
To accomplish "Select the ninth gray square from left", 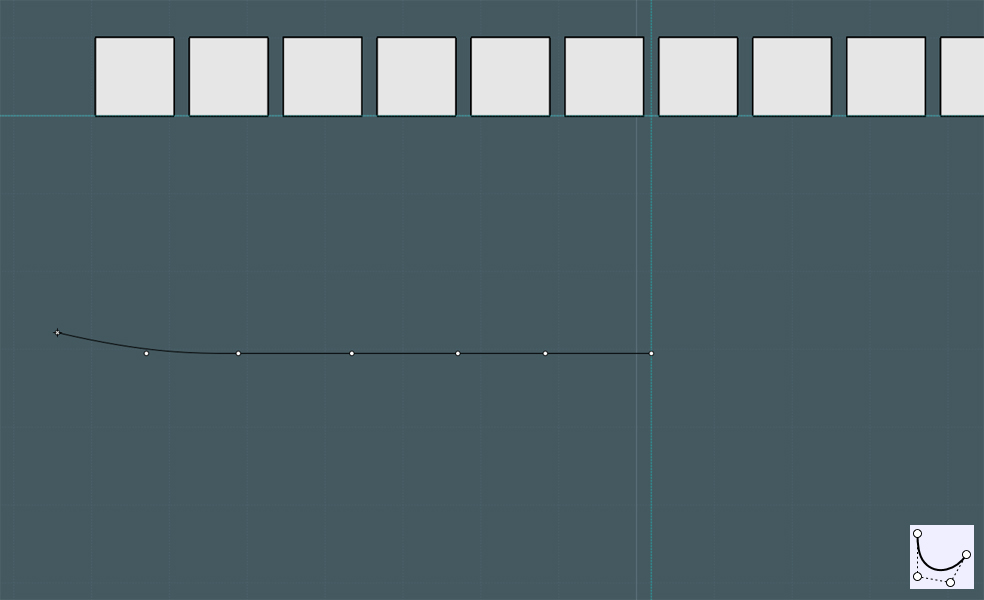I will click(x=886, y=77).
